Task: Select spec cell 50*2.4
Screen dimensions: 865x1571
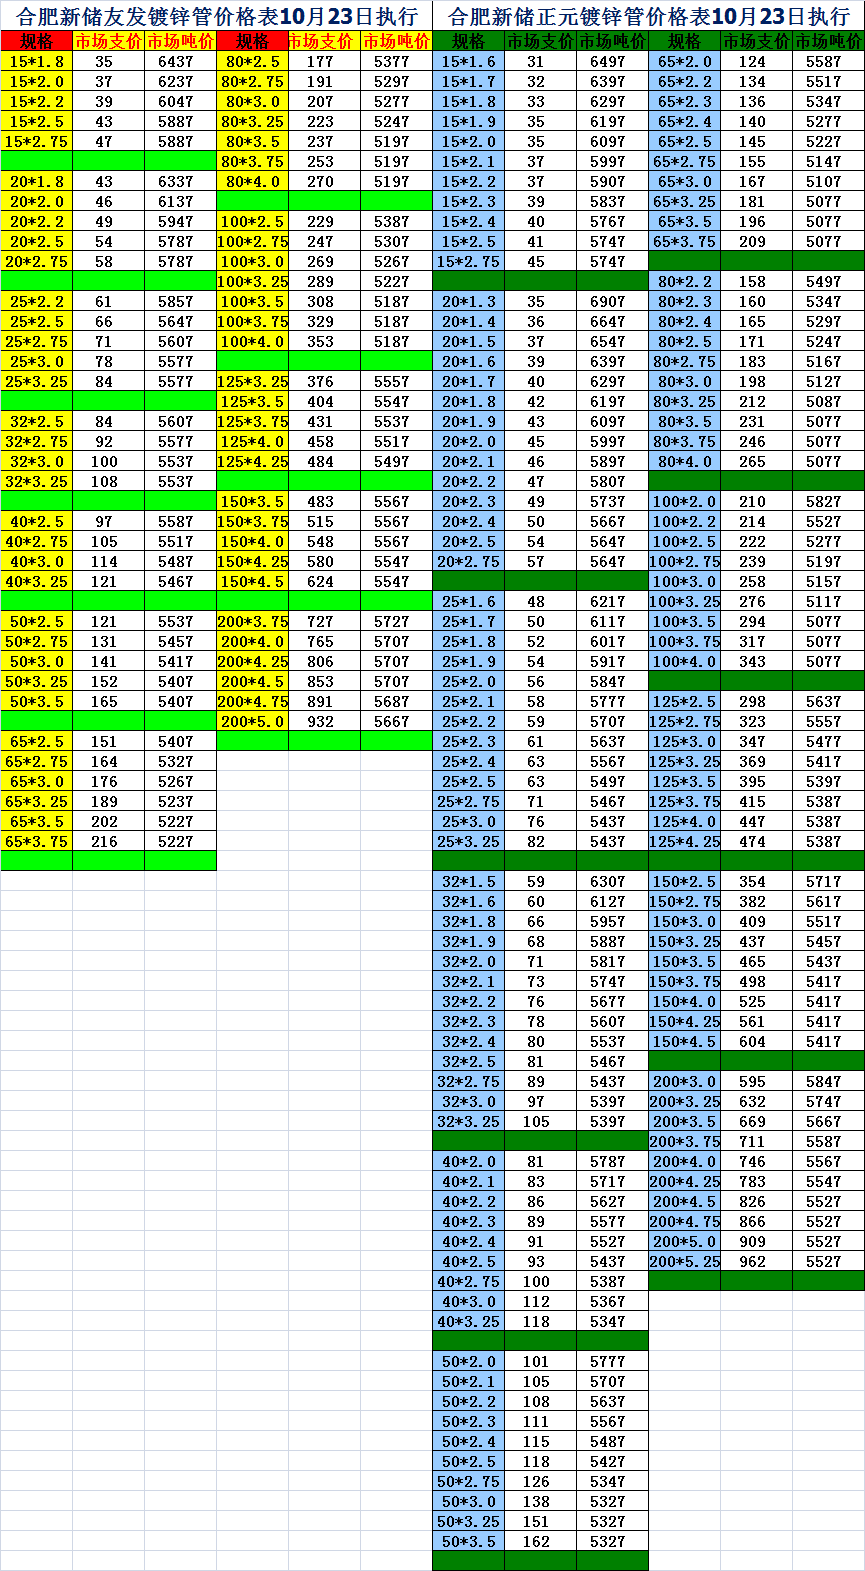Action: click(469, 1441)
